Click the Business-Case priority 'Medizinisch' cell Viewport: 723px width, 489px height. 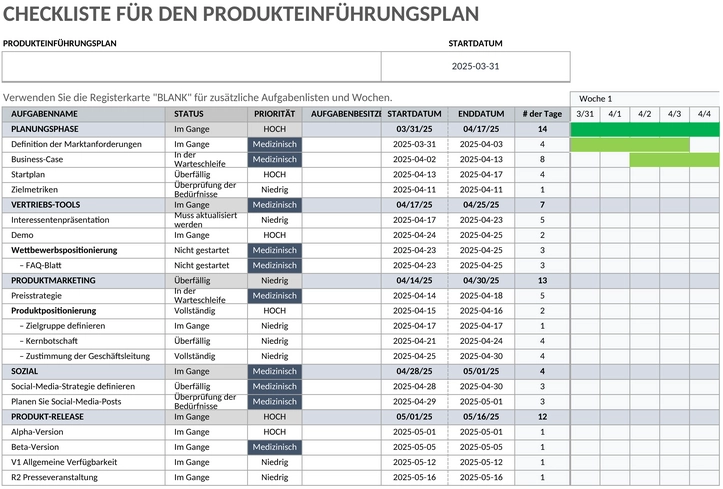[274, 159]
